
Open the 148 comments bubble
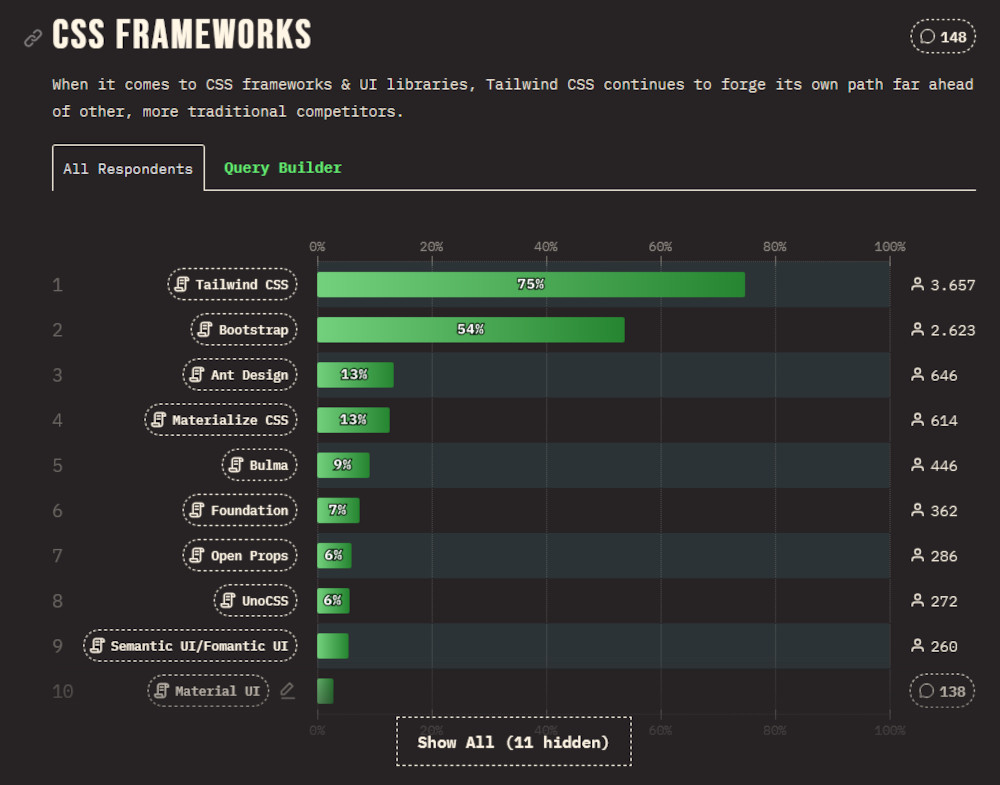pyautogui.click(x=943, y=37)
